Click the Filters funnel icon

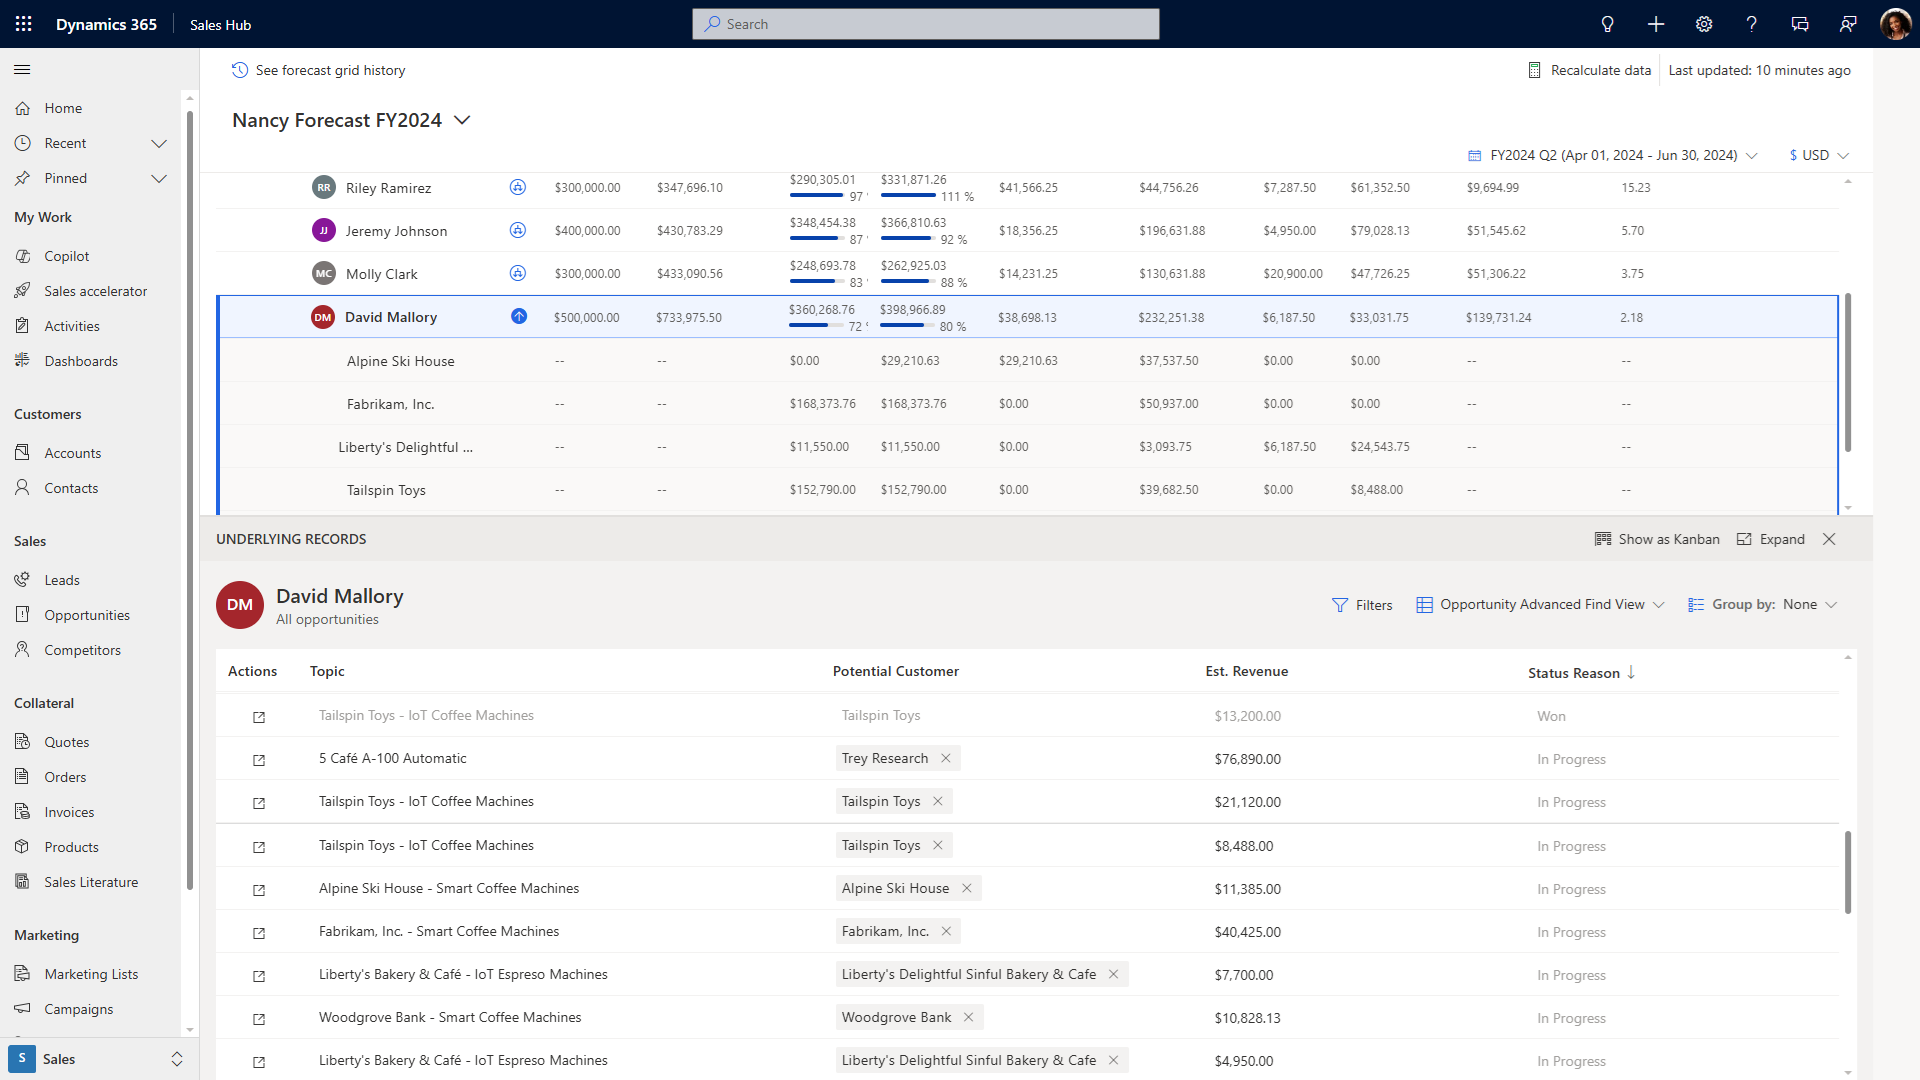[x=1340, y=605]
